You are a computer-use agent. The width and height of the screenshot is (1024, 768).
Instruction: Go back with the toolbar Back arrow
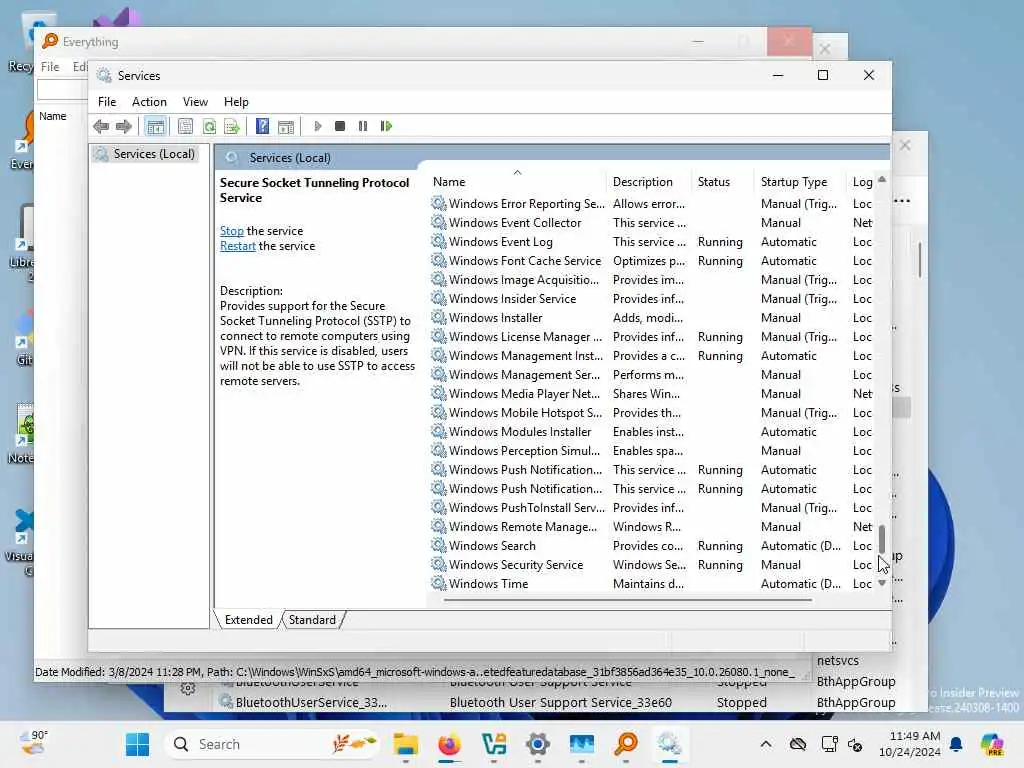click(x=101, y=126)
